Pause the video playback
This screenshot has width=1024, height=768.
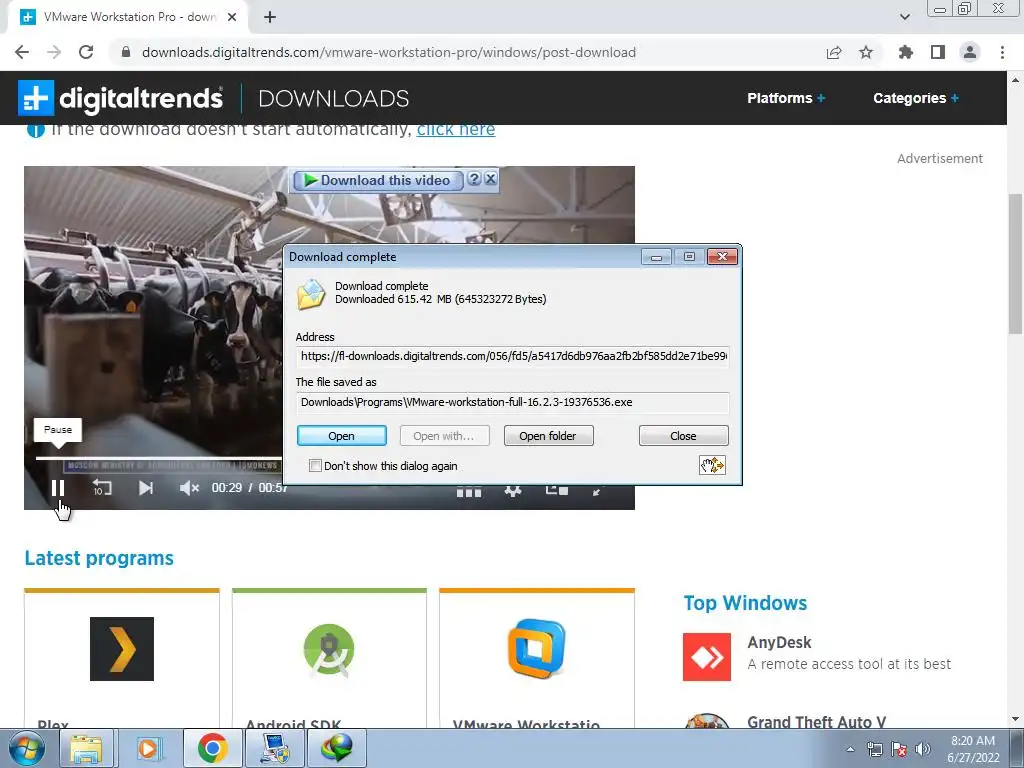tap(57, 488)
